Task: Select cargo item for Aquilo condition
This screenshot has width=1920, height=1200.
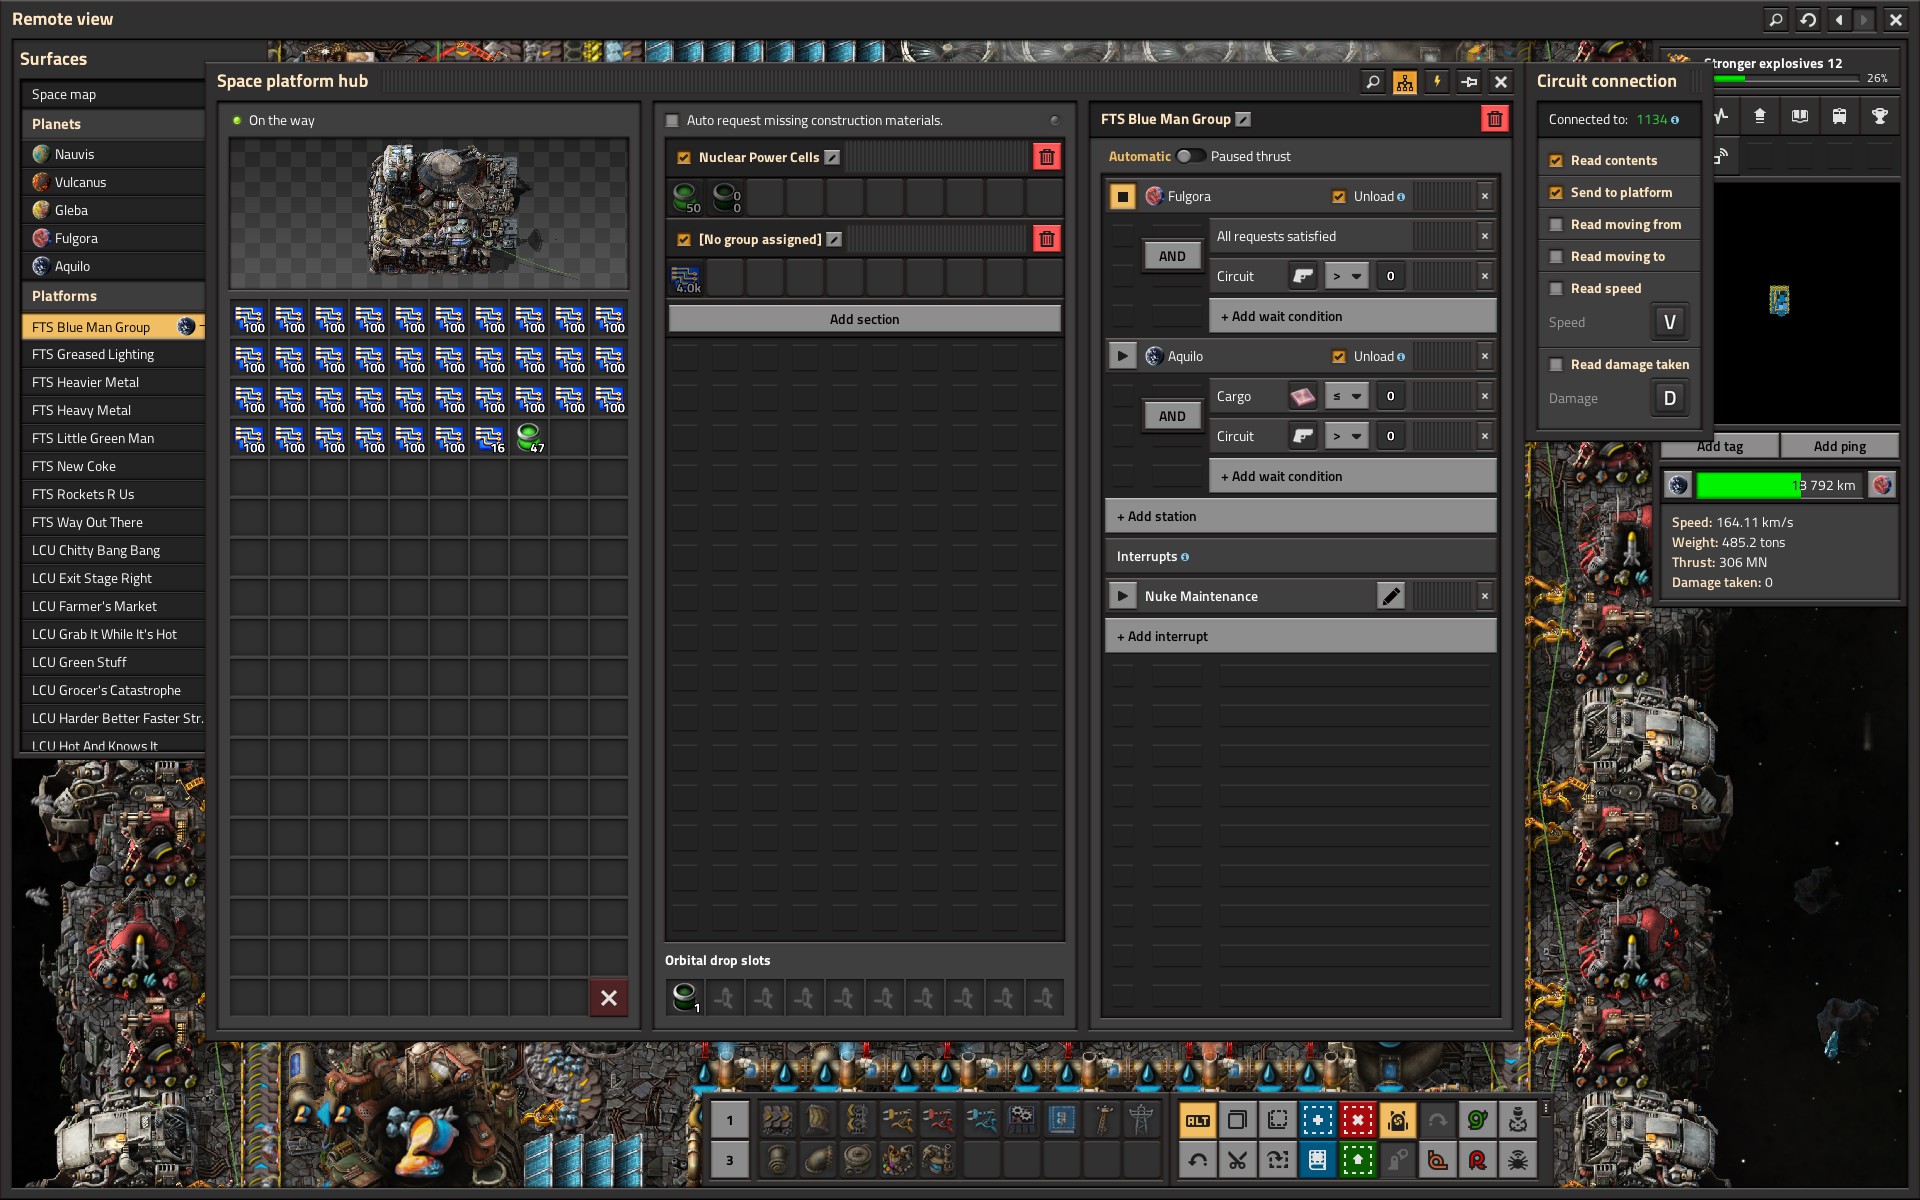Action: coord(1302,396)
